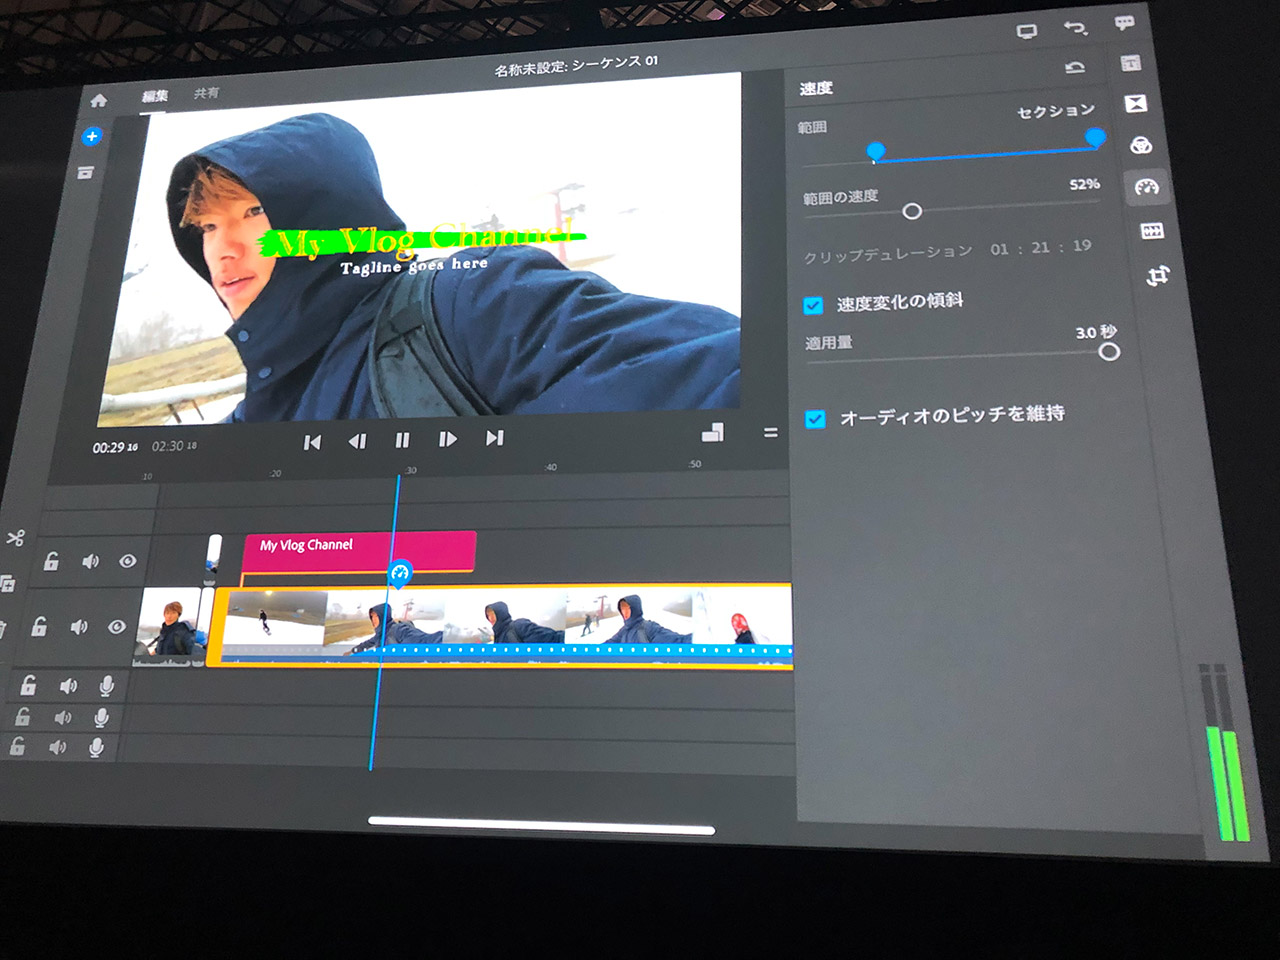The image size is (1280, 960).
Task: Open the Transform crop icon
Action: 1158,275
